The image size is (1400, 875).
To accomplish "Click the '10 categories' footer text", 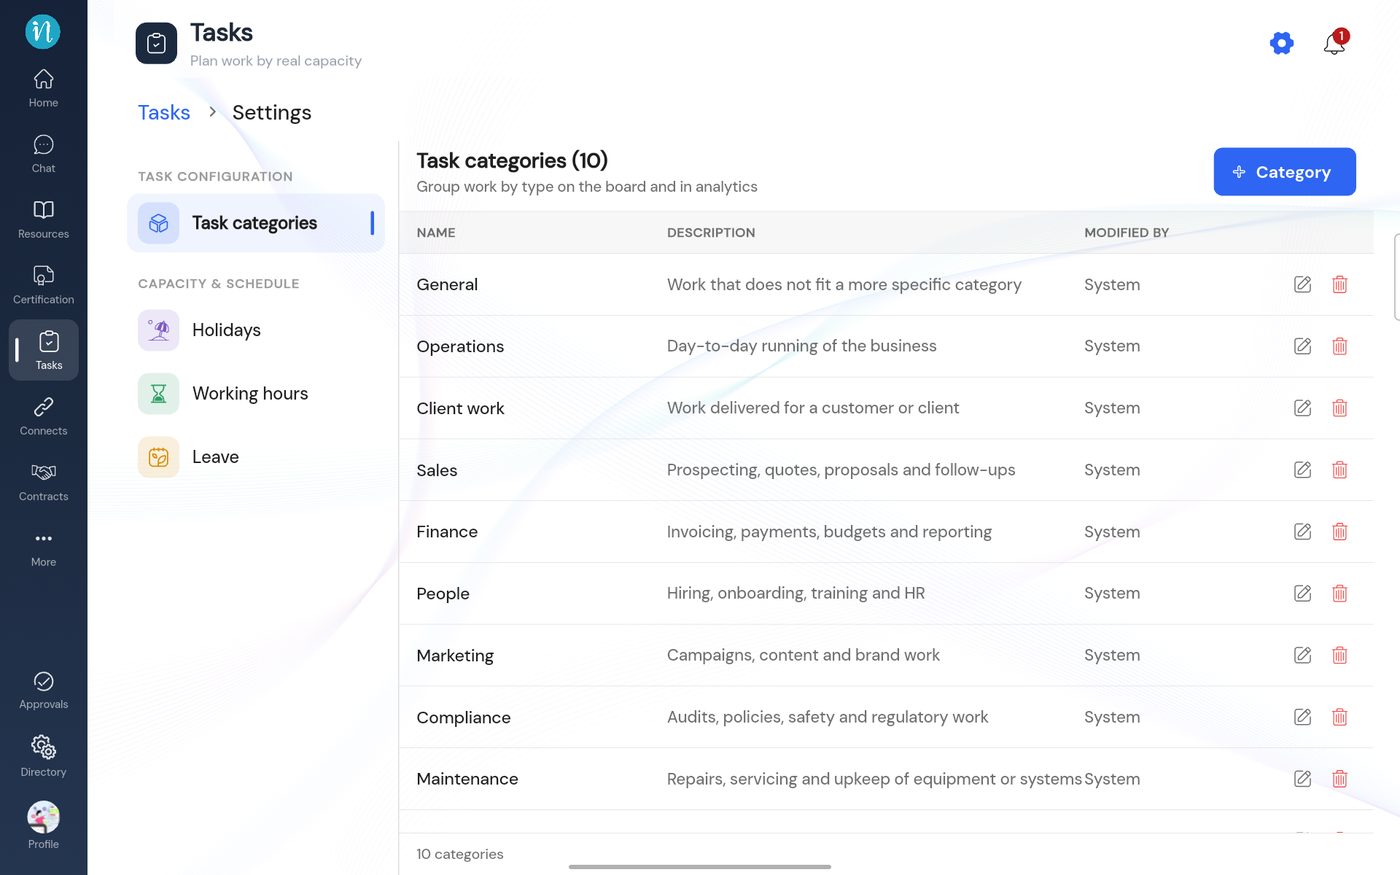I will 460,854.
